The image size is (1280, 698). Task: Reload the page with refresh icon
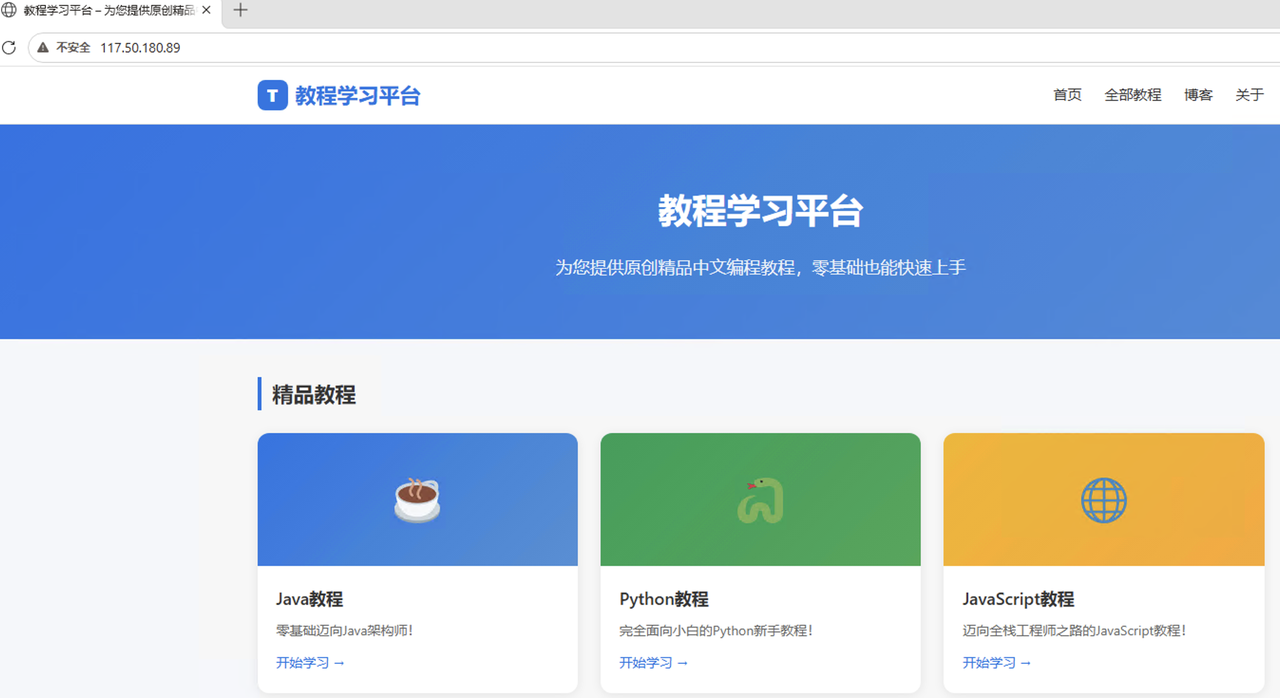(10, 47)
